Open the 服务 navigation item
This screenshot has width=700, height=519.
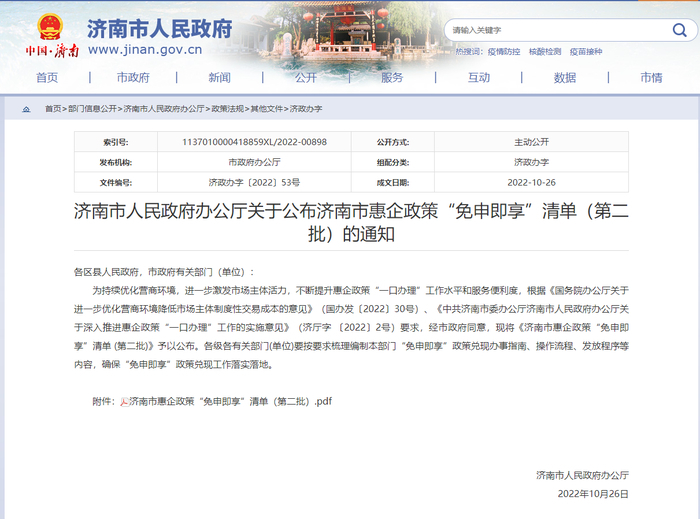point(392,78)
